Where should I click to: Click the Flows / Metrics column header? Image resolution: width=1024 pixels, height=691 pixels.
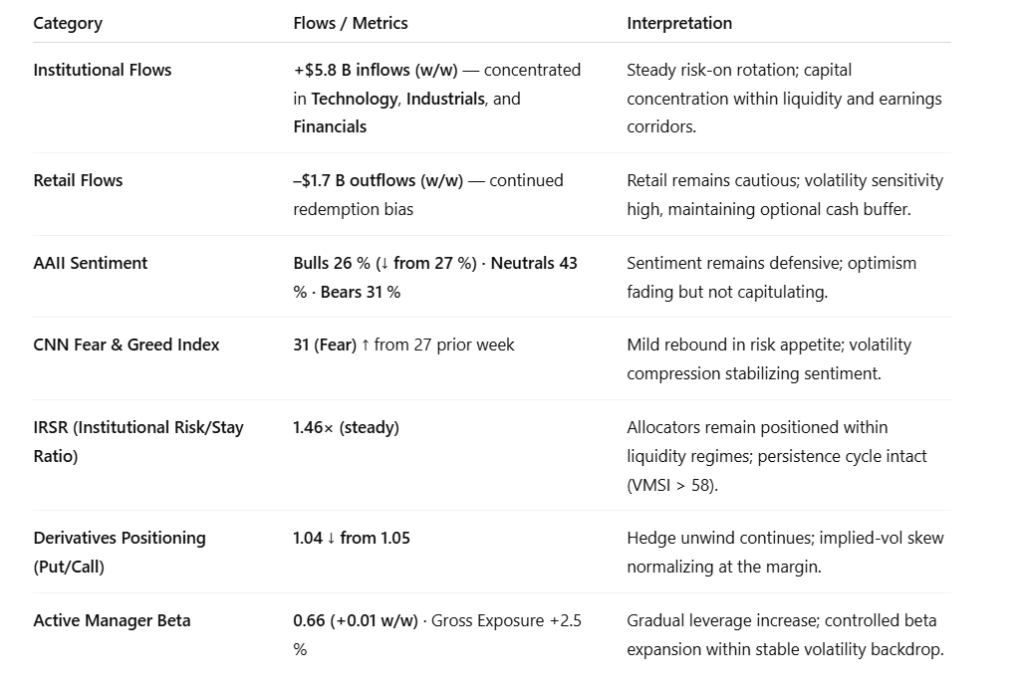350,23
